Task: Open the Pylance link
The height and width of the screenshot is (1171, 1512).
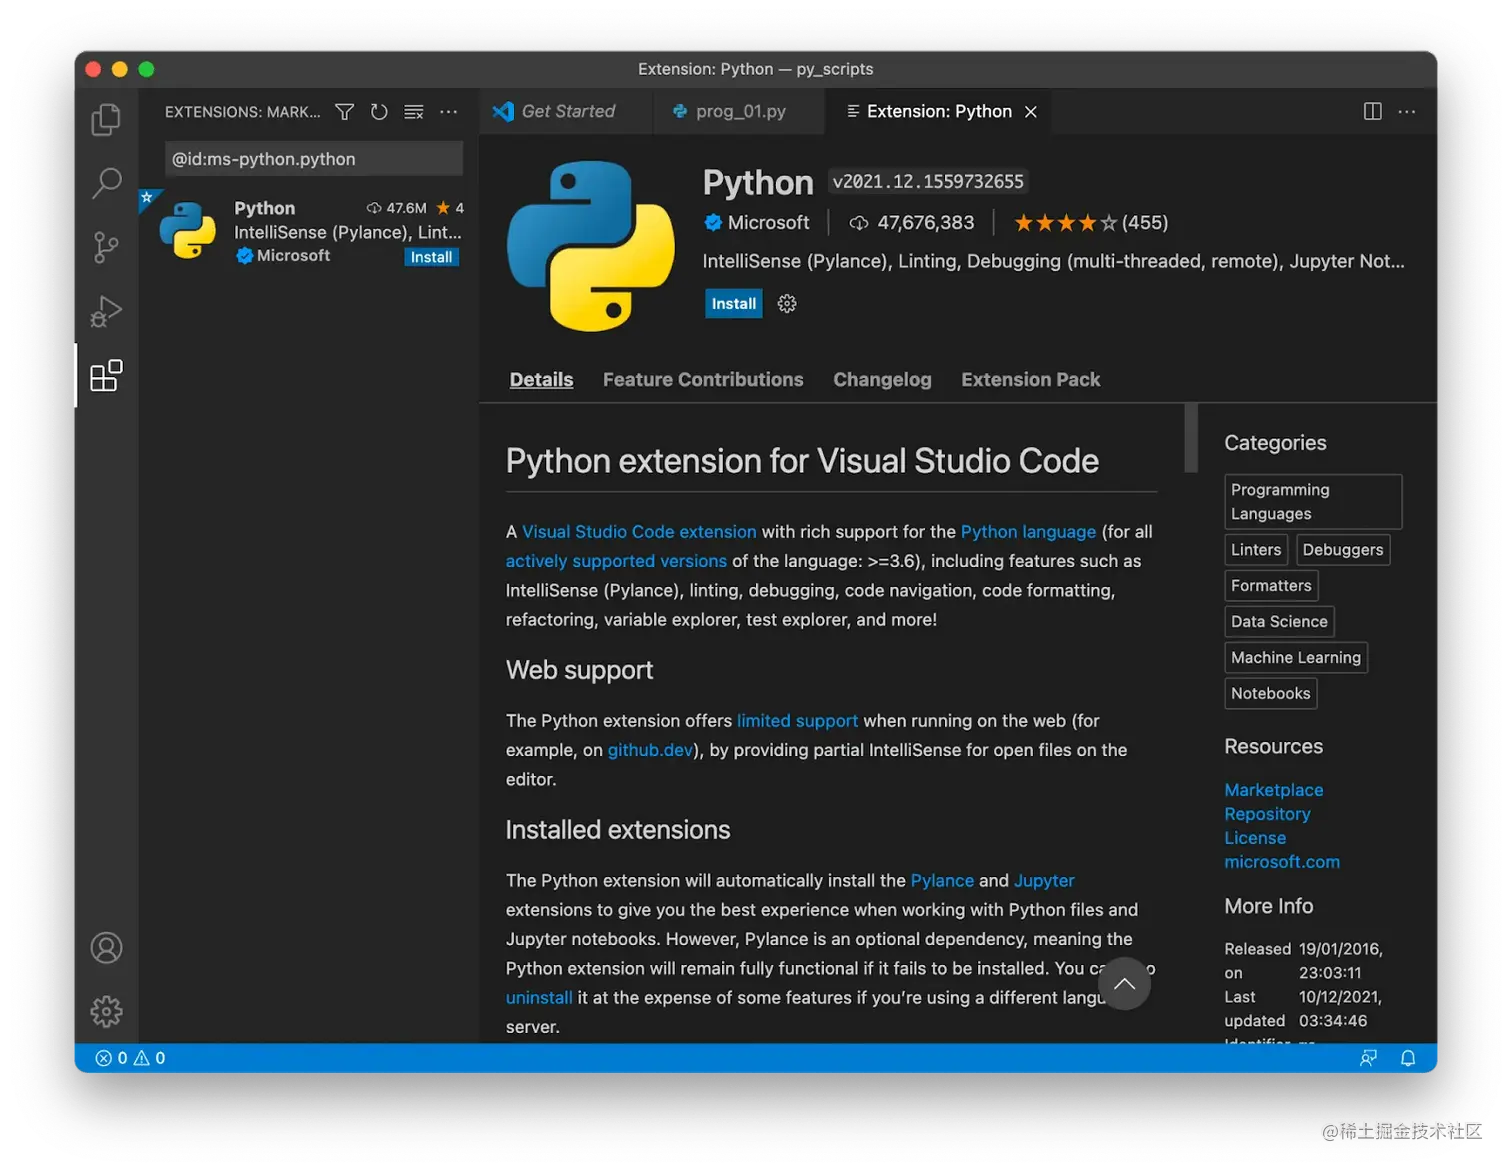Action: pos(942,881)
